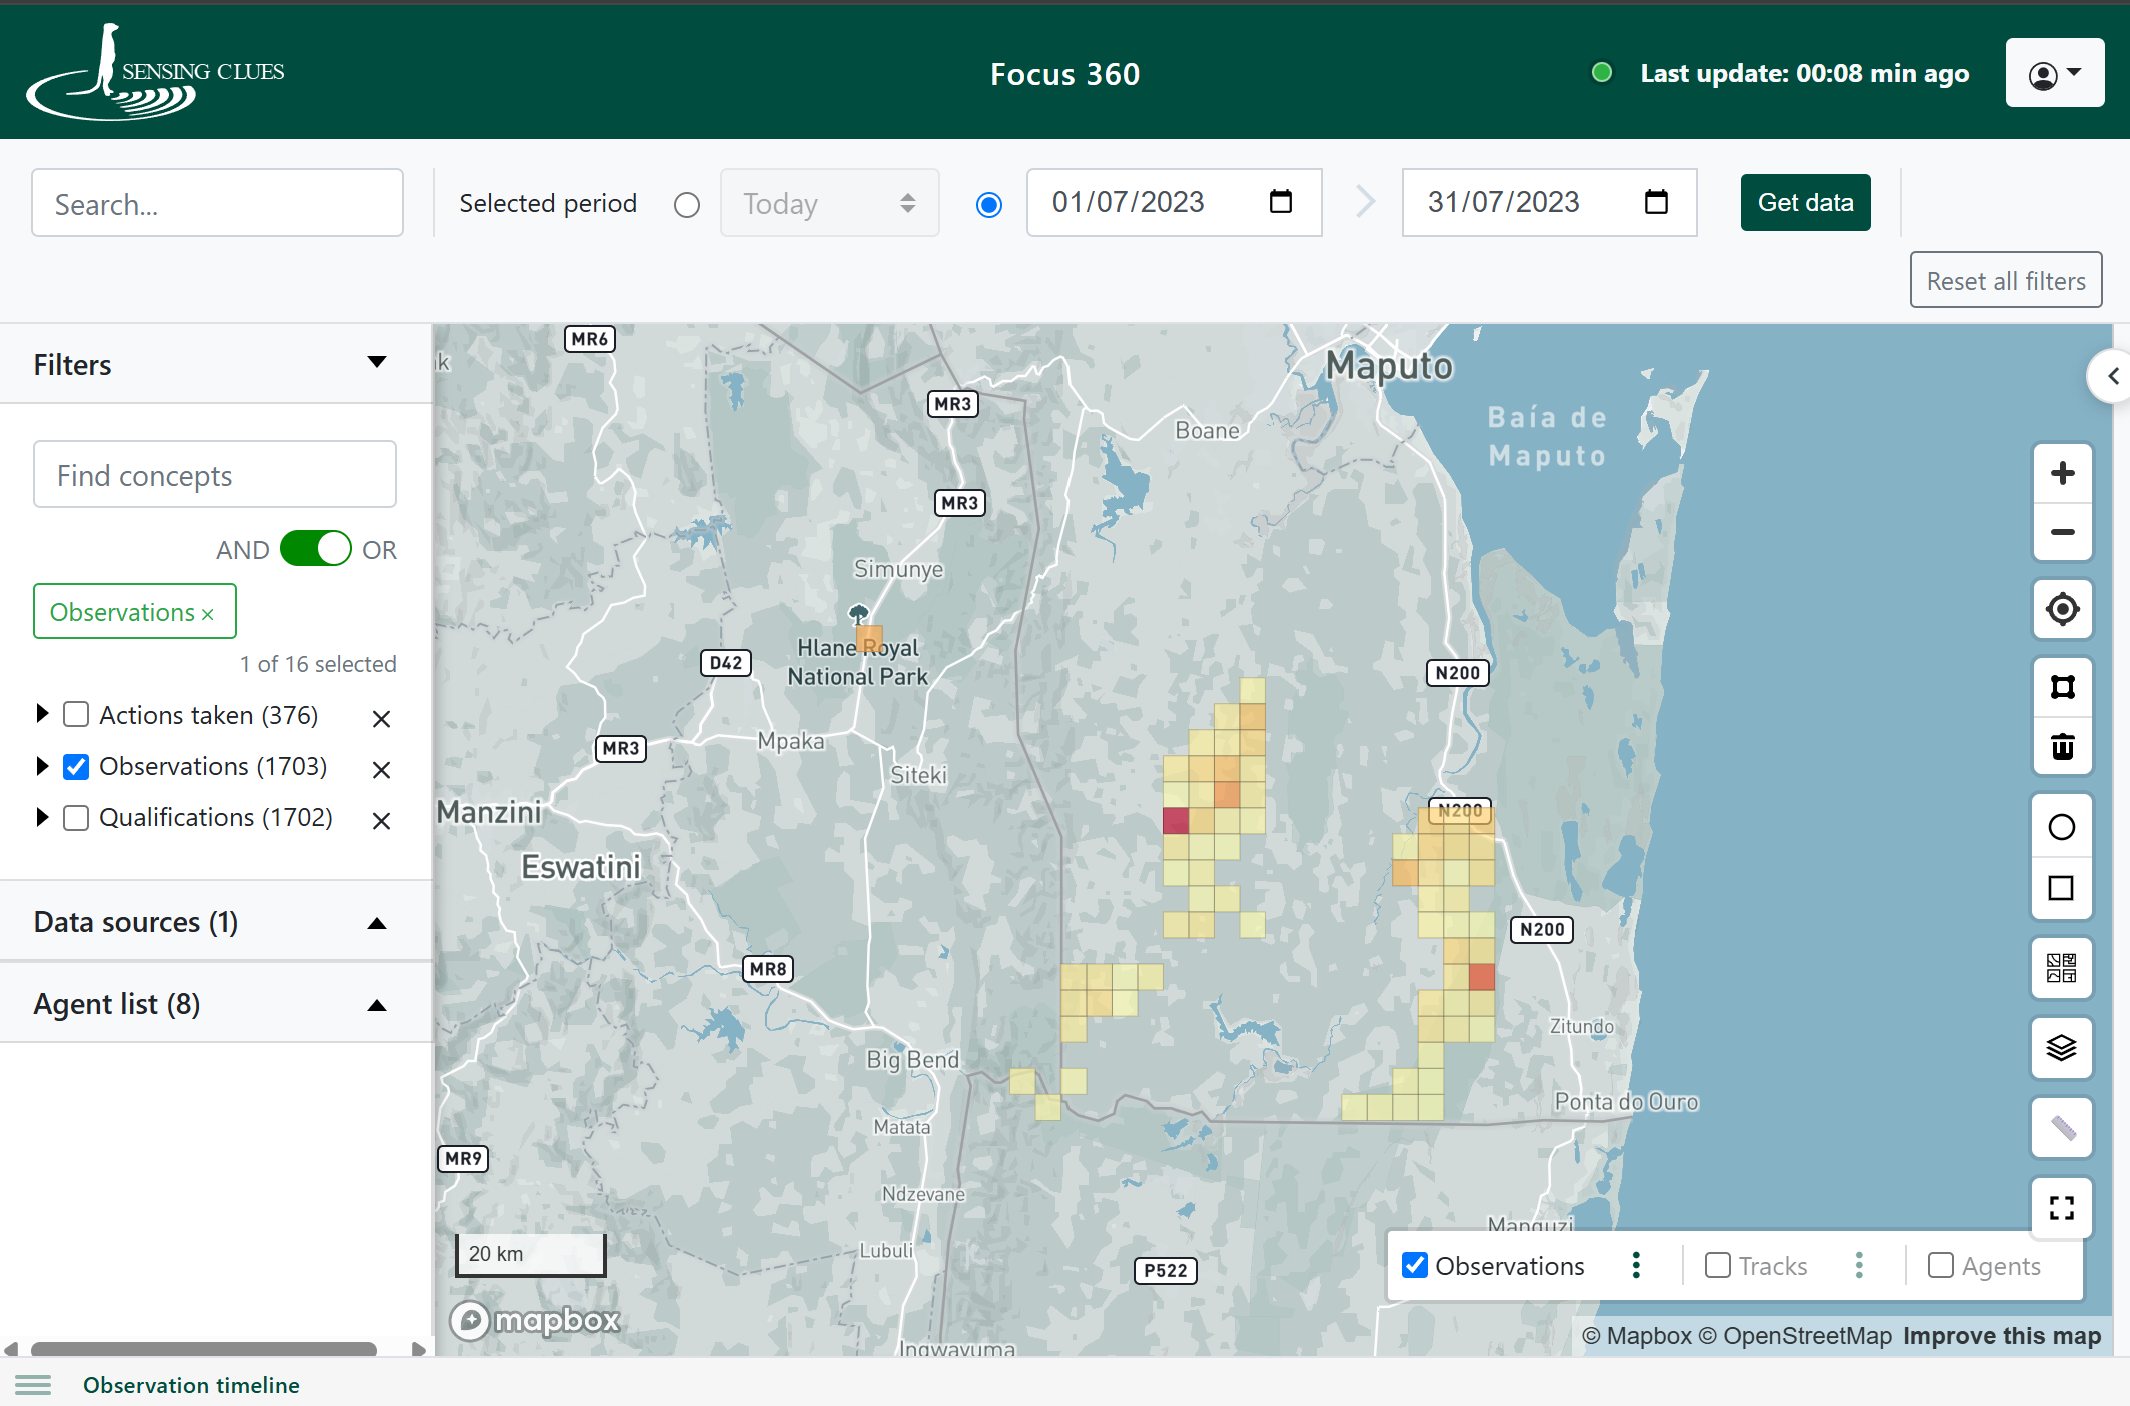Click the scrollbar right arrow
This screenshot has width=2130, height=1406.
(x=419, y=1349)
